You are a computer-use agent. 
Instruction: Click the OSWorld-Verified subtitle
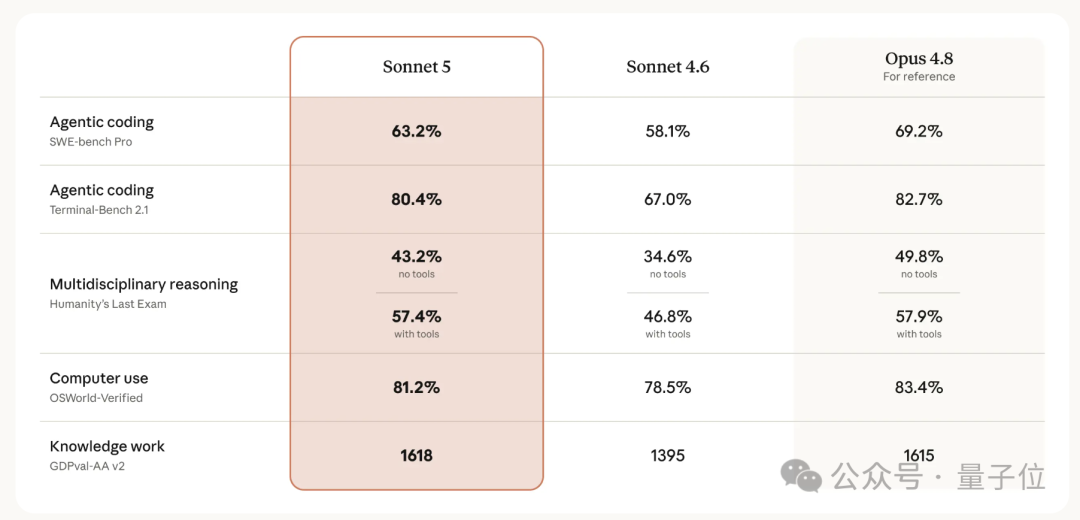pyautogui.click(x=96, y=398)
